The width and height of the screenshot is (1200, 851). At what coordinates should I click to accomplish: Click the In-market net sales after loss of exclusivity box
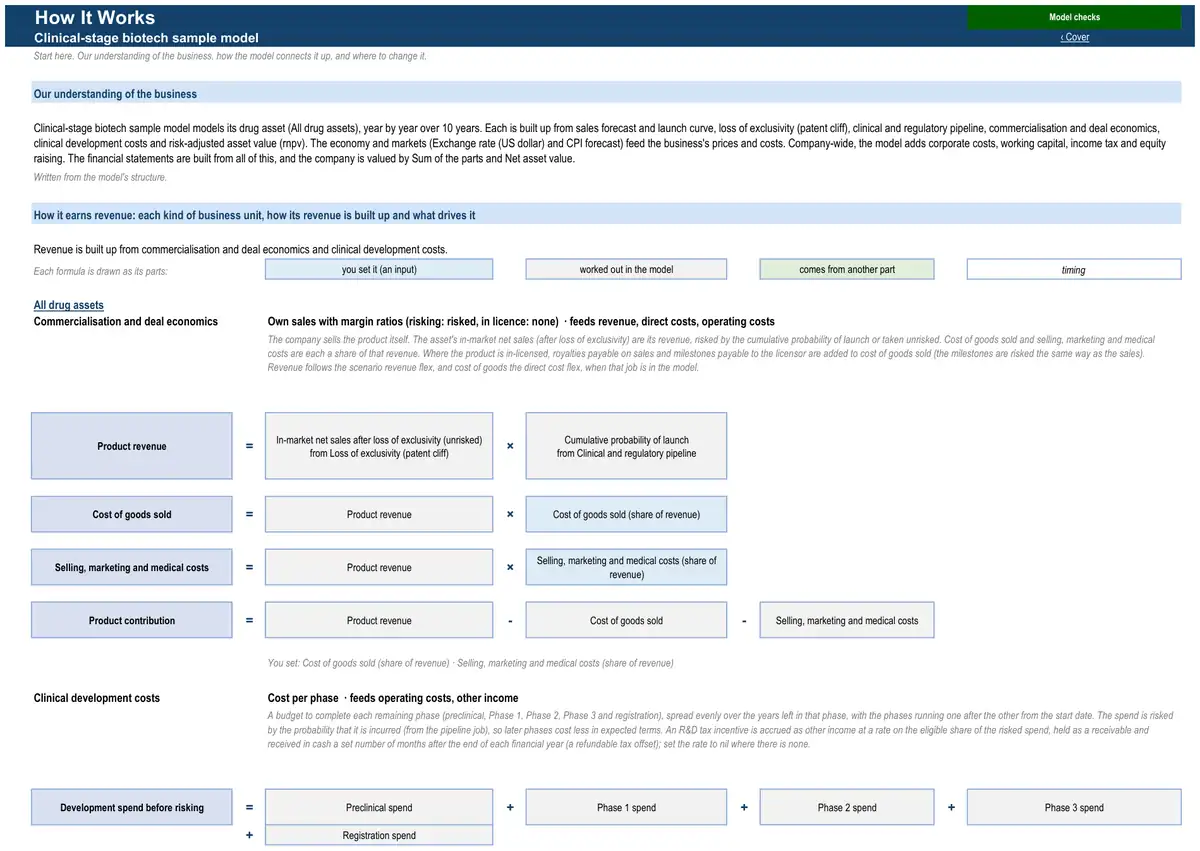tap(379, 446)
